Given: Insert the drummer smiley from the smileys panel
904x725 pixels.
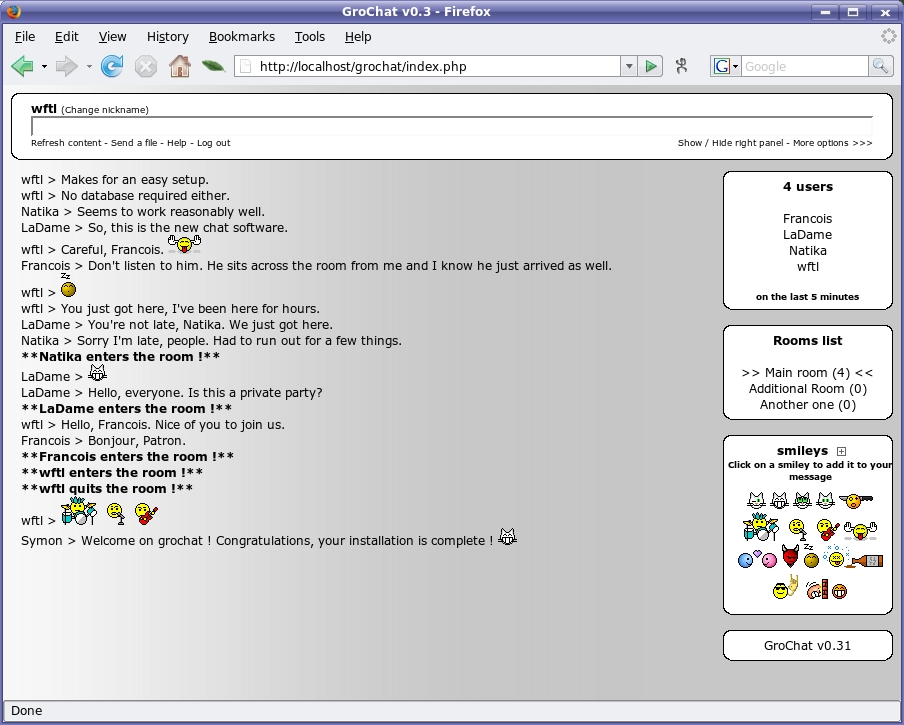Looking at the screenshot, I should click(x=760, y=526).
